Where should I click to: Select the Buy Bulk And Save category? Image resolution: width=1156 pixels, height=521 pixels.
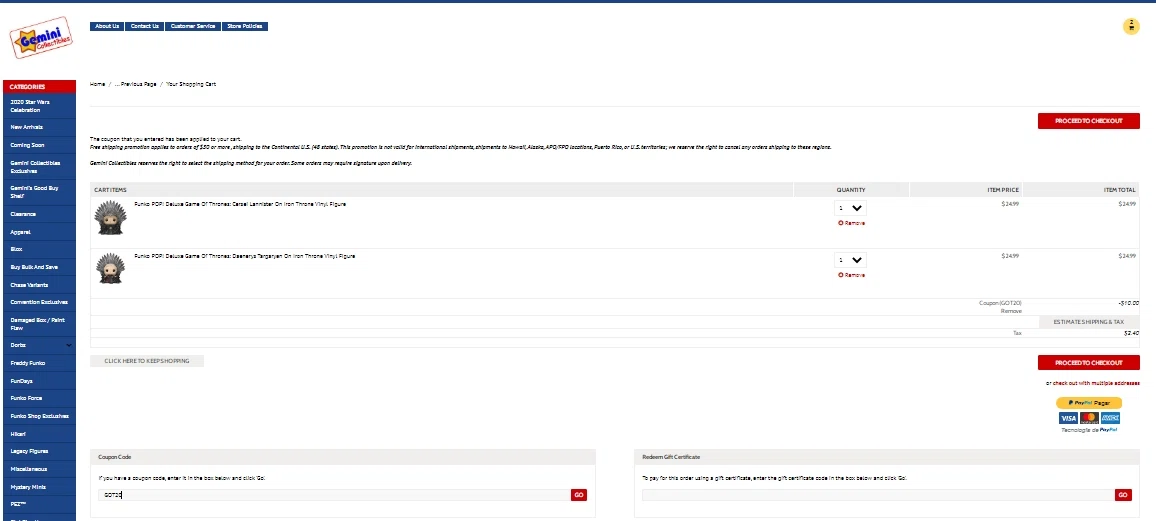click(39, 268)
